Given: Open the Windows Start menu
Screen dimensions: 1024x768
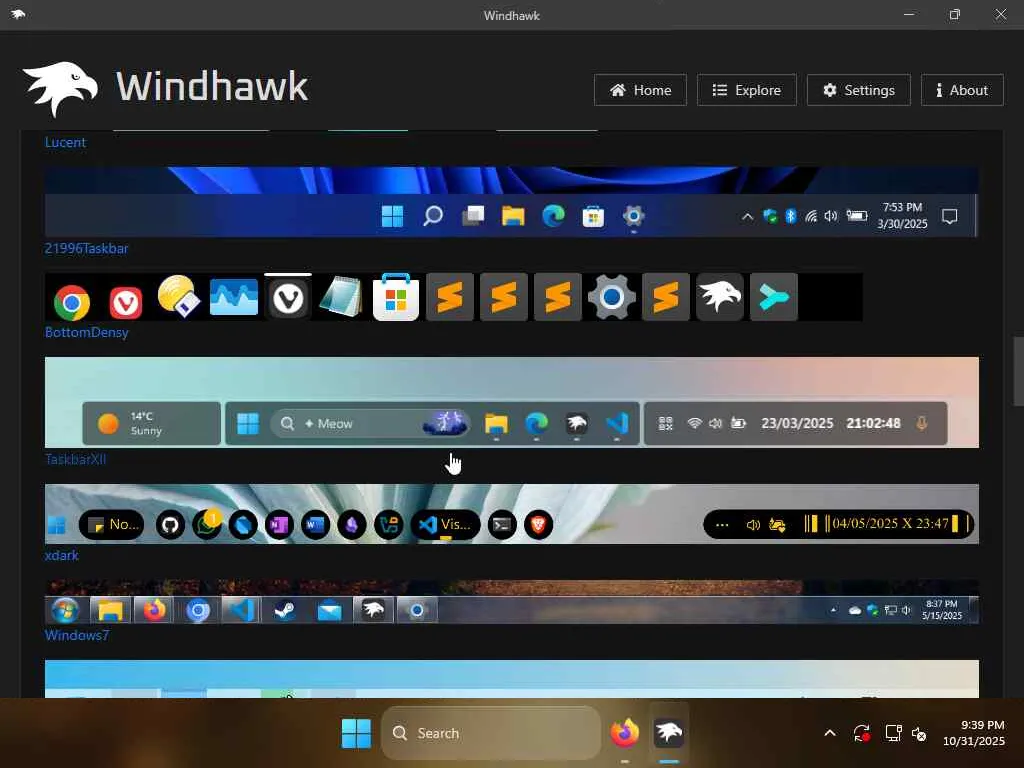Looking at the screenshot, I should (x=356, y=733).
